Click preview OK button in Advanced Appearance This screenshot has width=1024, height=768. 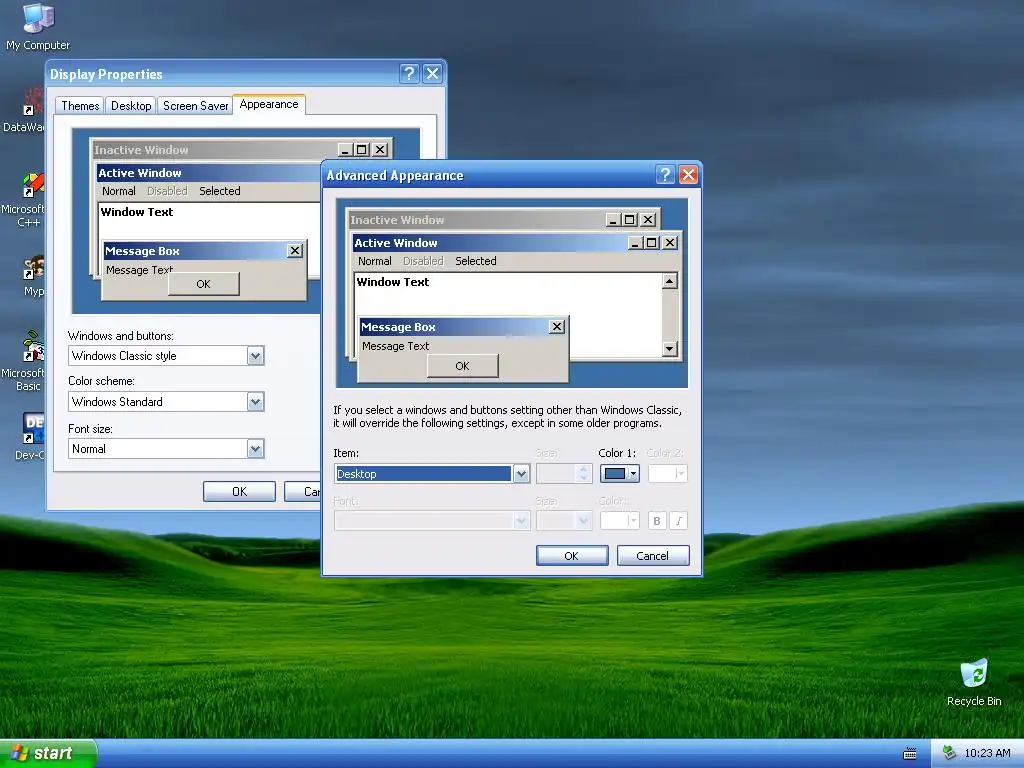(462, 366)
